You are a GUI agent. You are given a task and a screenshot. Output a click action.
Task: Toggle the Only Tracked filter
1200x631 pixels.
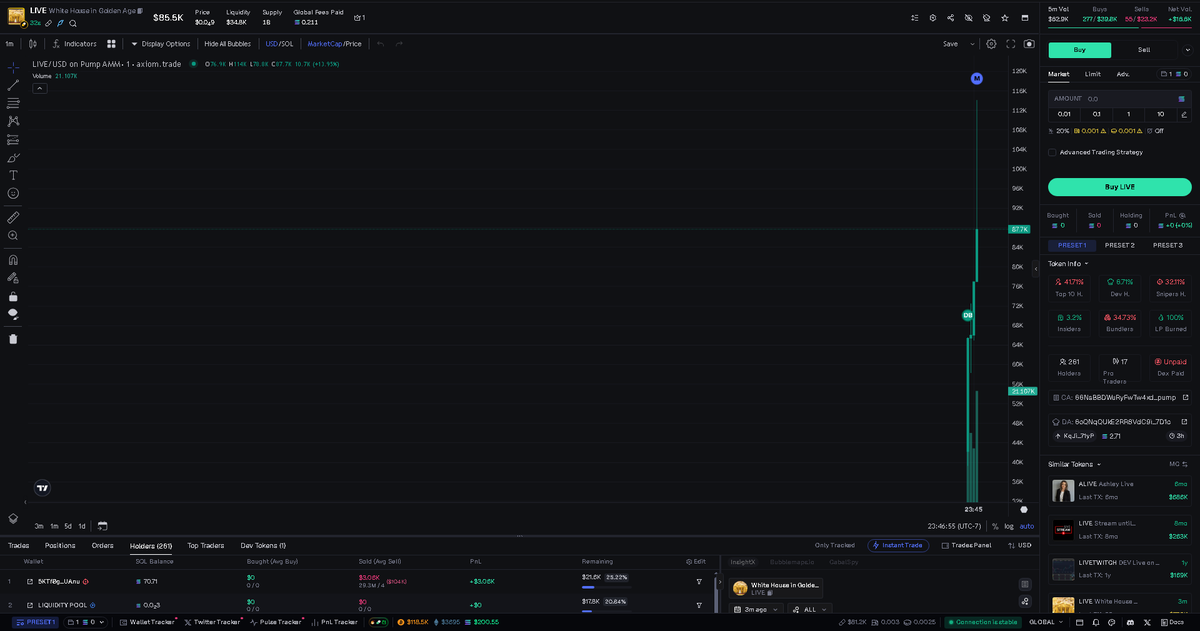tap(835, 545)
